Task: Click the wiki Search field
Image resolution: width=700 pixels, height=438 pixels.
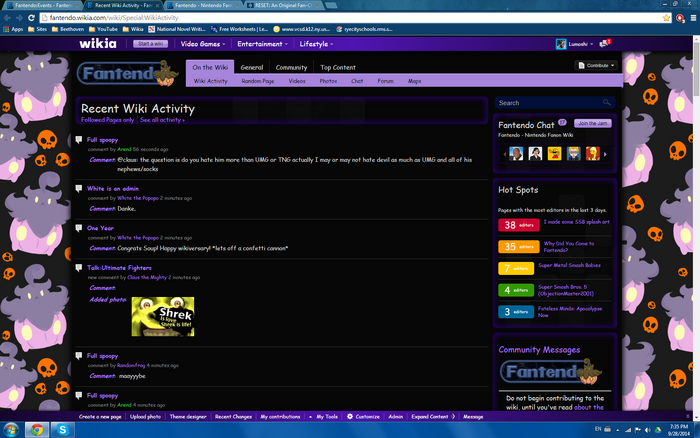Action: point(555,103)
